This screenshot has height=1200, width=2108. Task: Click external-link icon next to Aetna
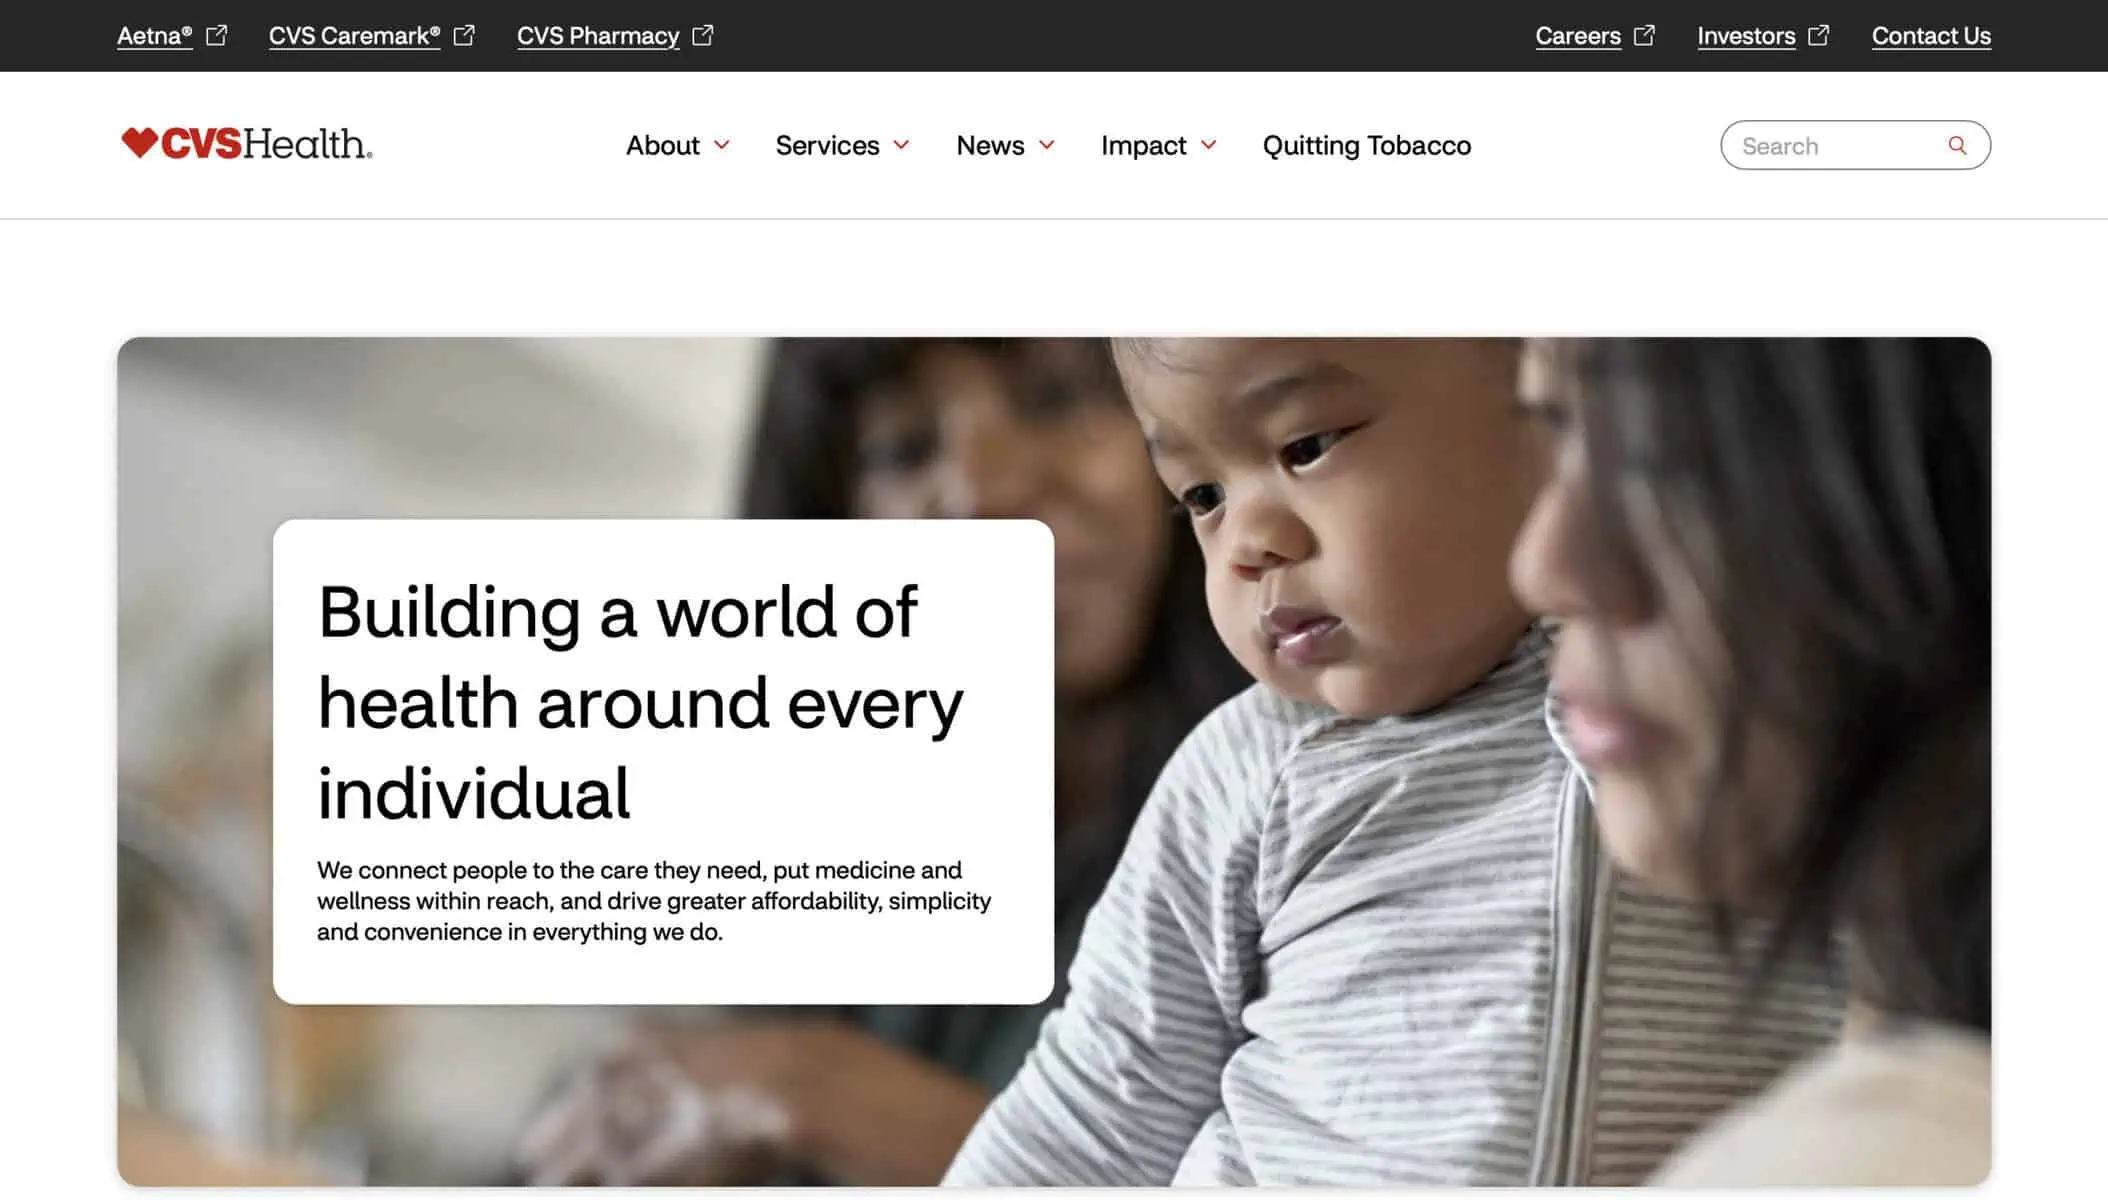tap(217, 36)
